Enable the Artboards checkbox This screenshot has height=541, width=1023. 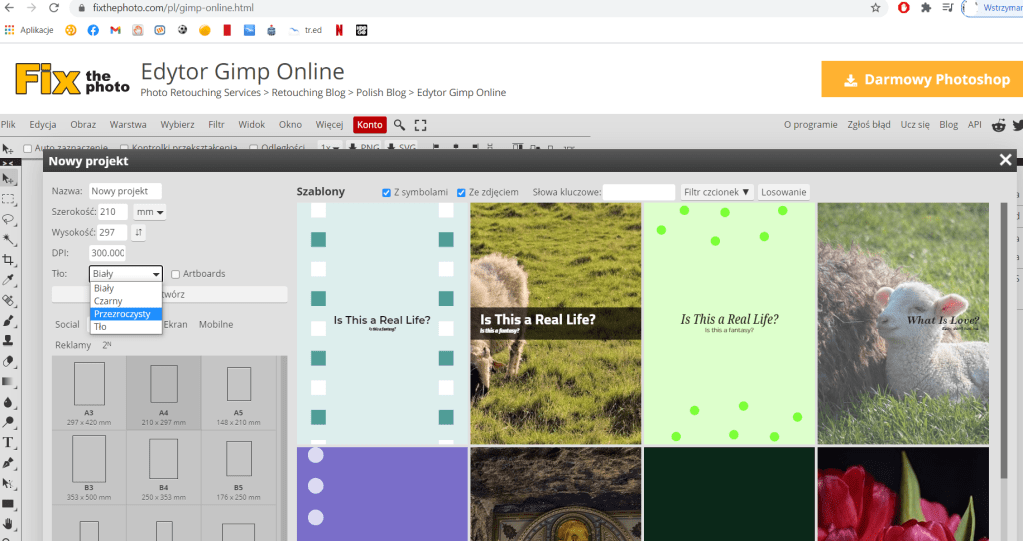(x=176, y=274)
